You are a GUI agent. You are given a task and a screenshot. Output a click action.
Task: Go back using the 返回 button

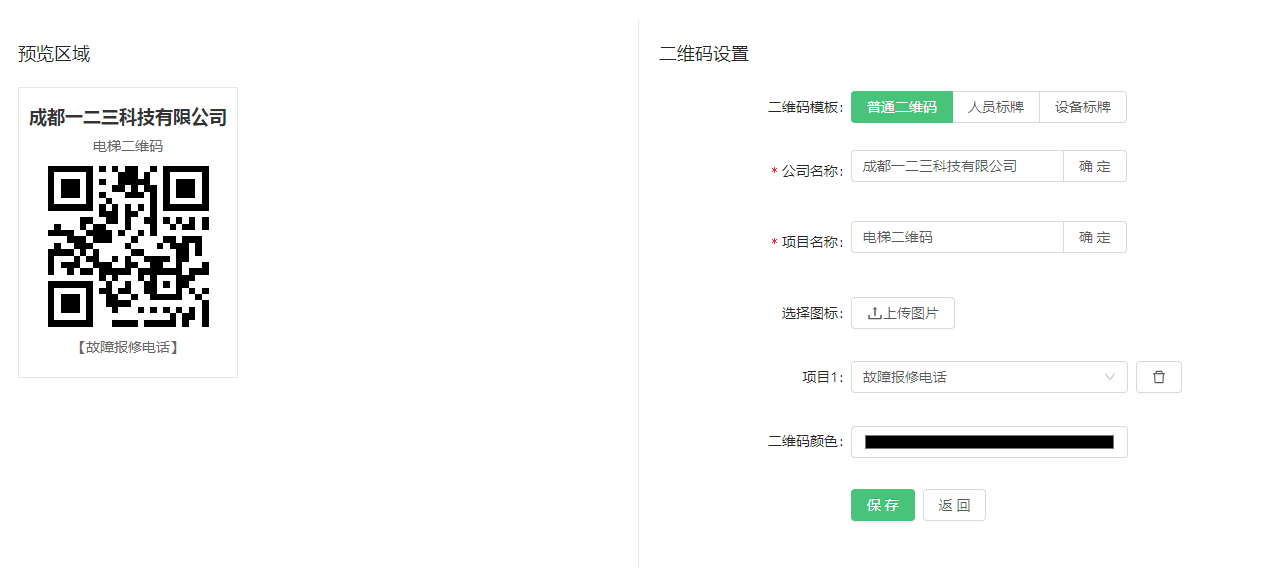954,505
